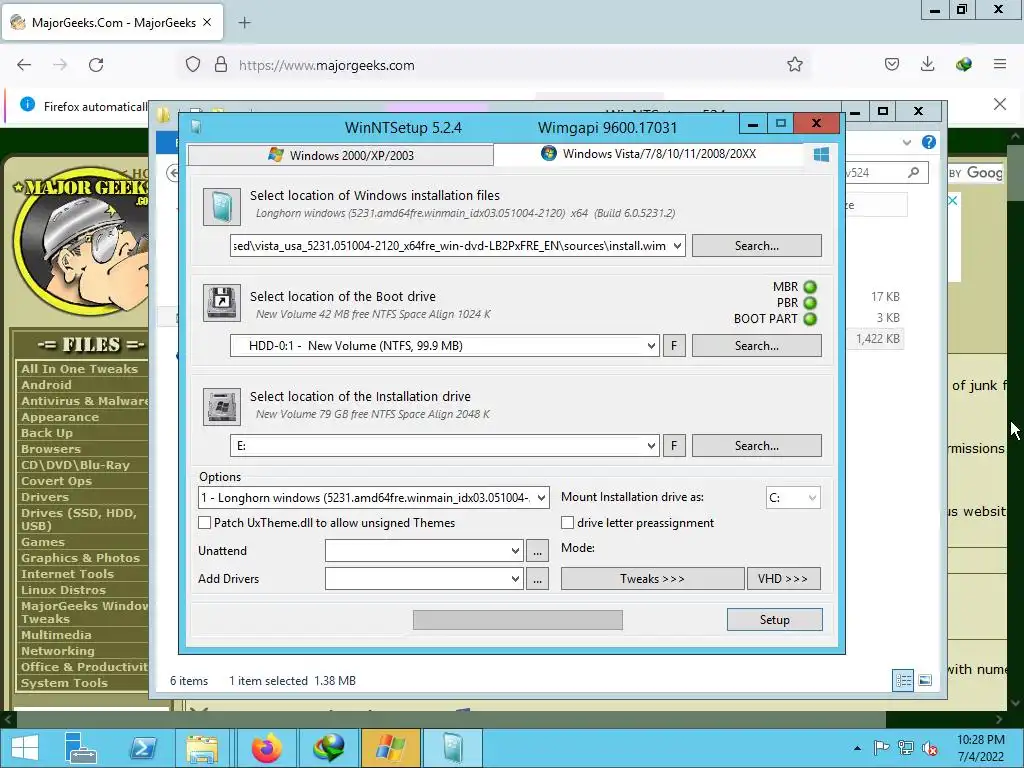
Task: Click the Internet Download Manager toolbar extension icon
Action: pos(963,64)
